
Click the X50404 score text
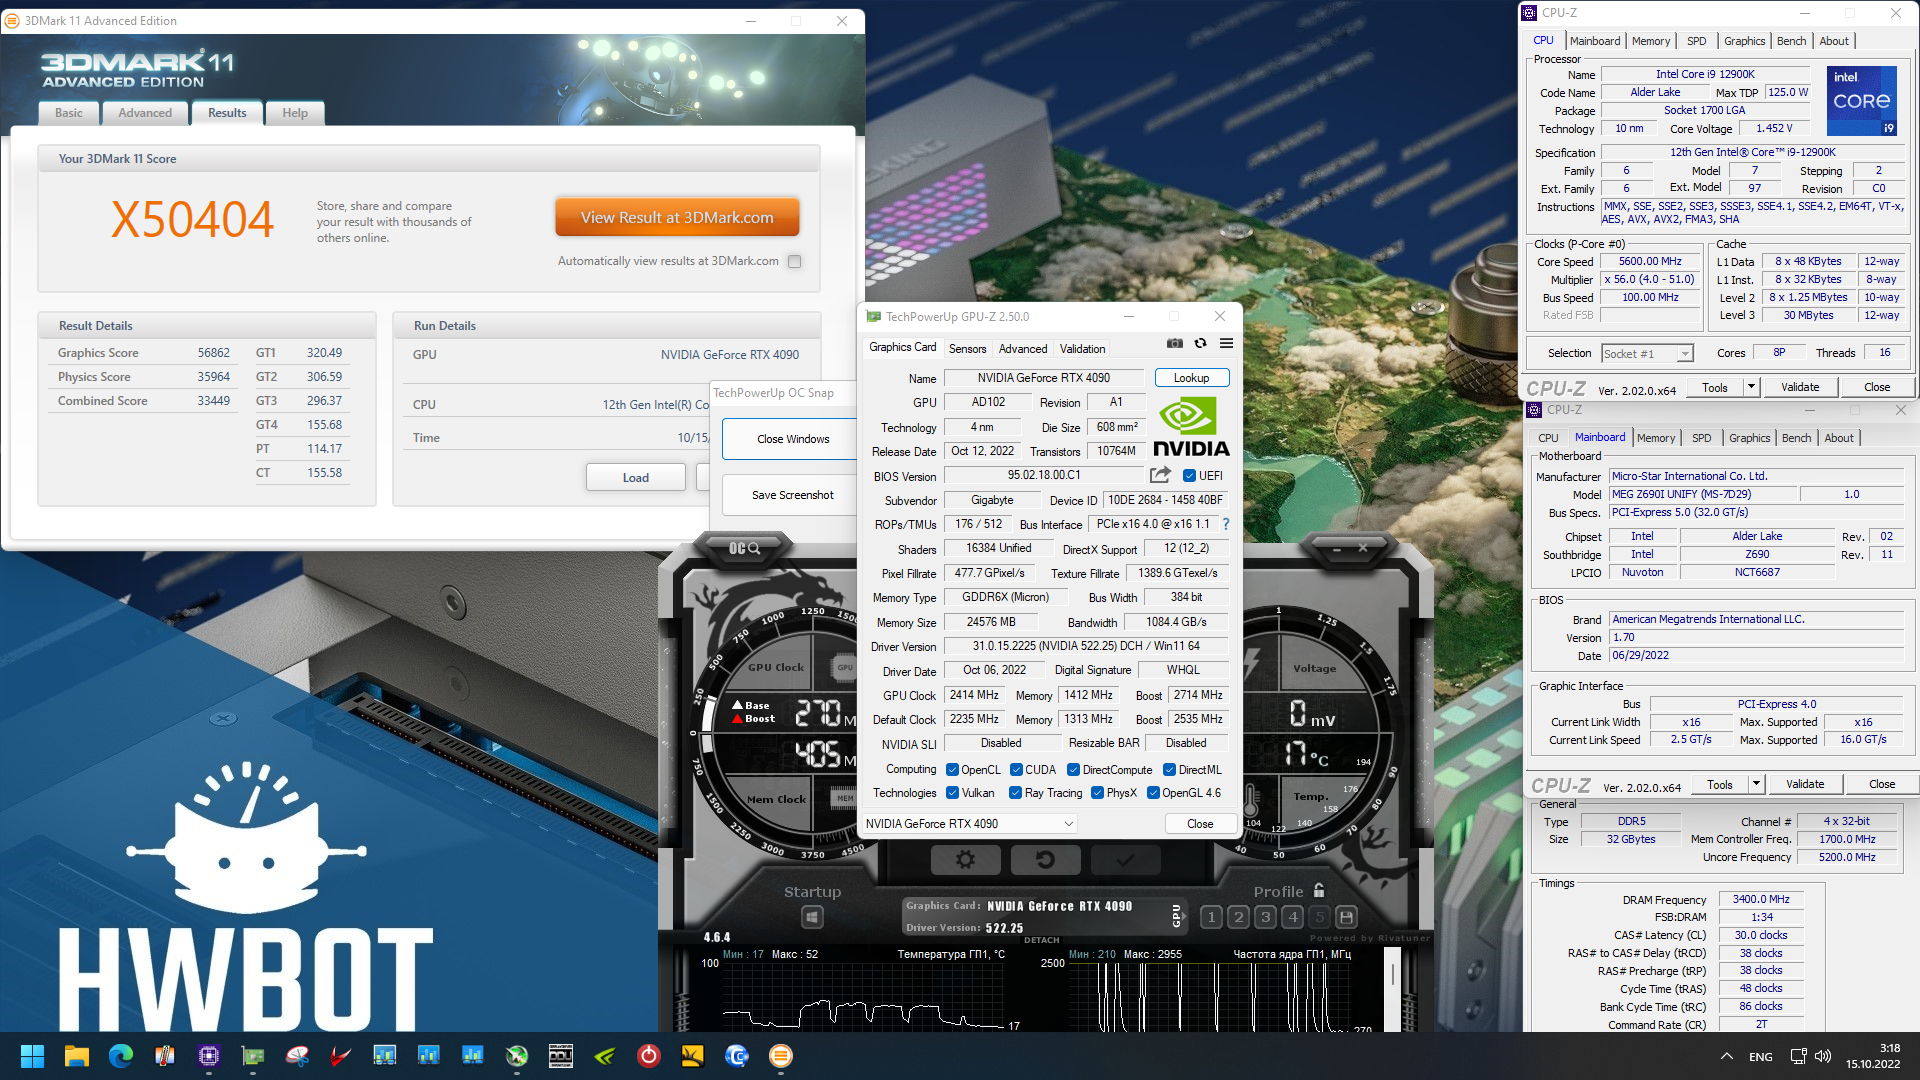coord(191,220)
